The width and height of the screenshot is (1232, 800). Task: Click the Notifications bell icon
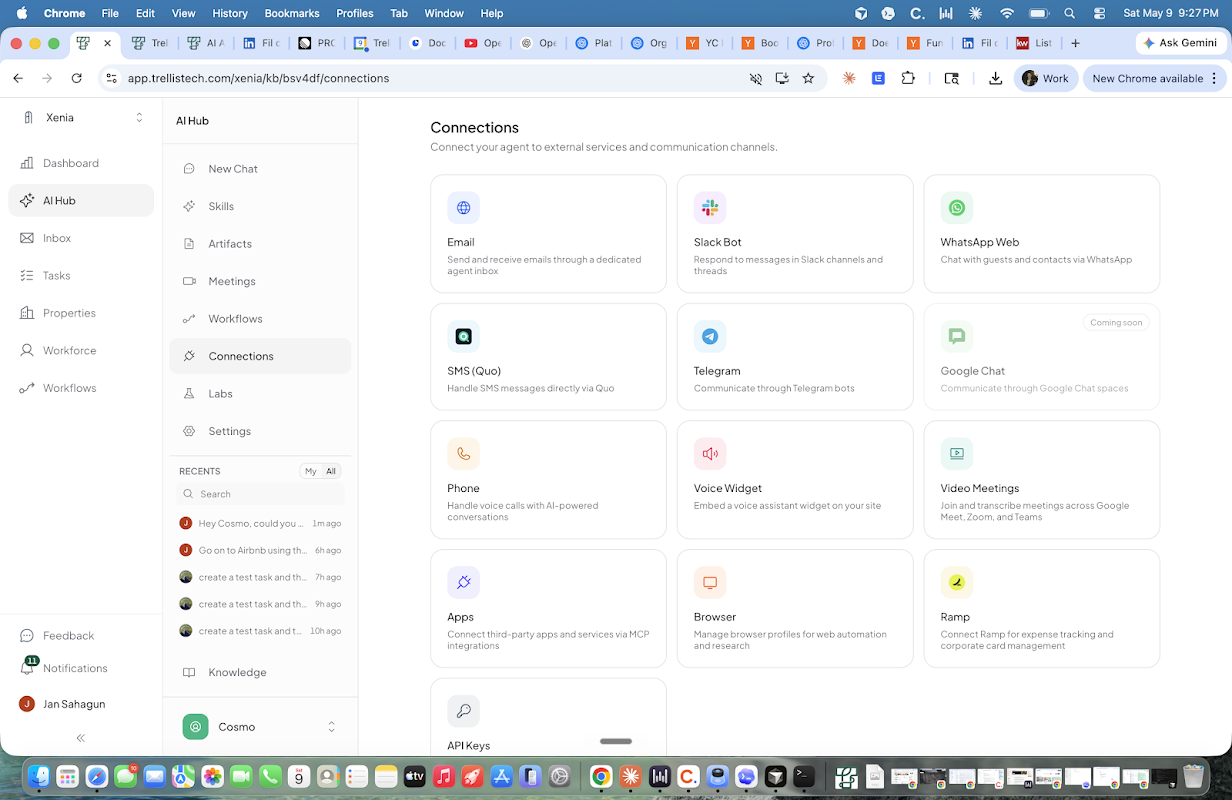[27, 668]
